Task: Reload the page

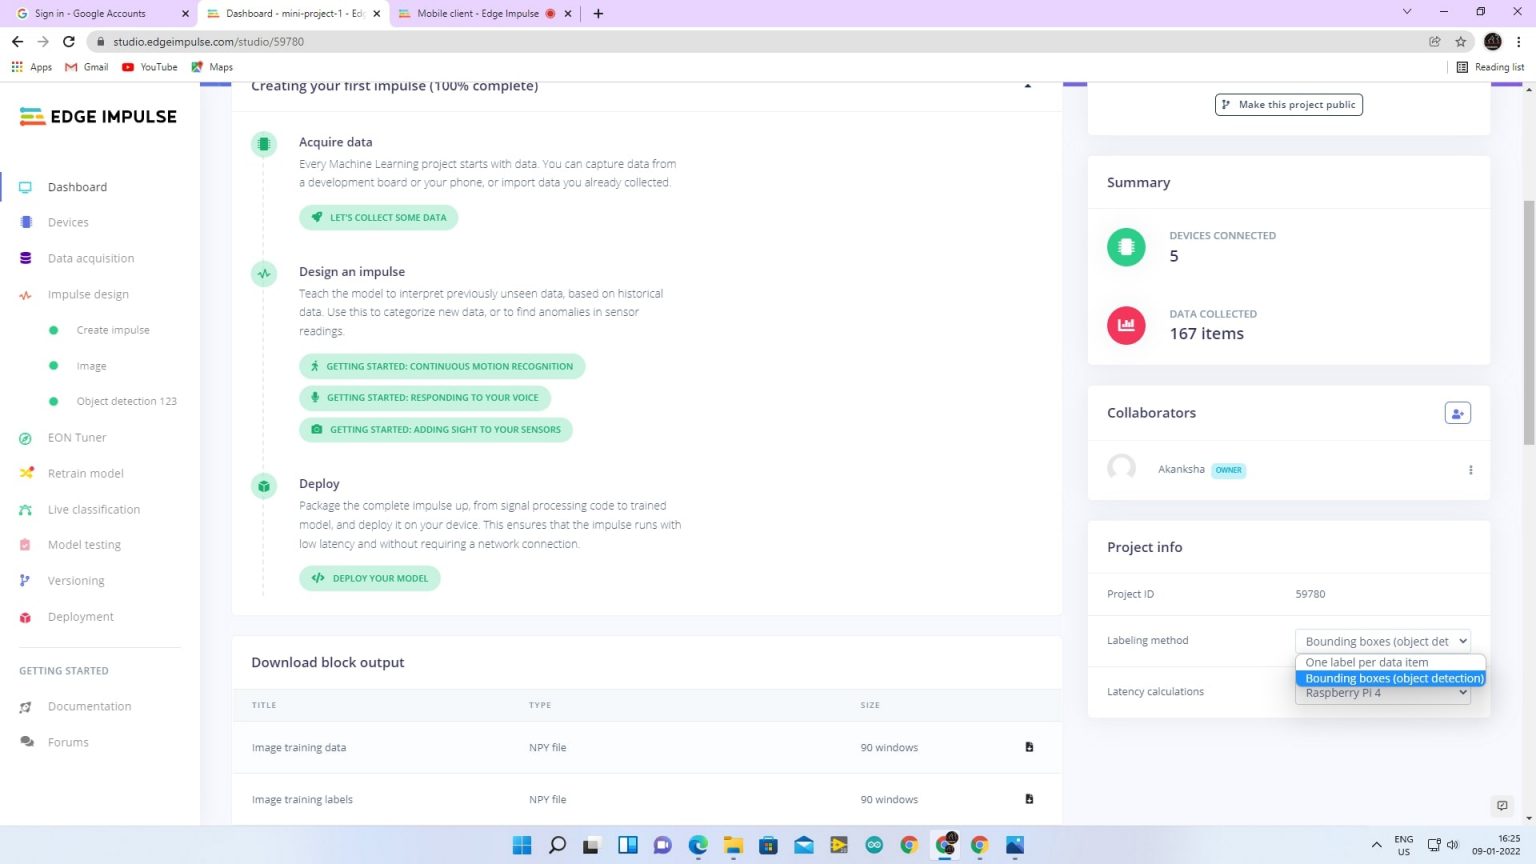Action: coord(69,42)
